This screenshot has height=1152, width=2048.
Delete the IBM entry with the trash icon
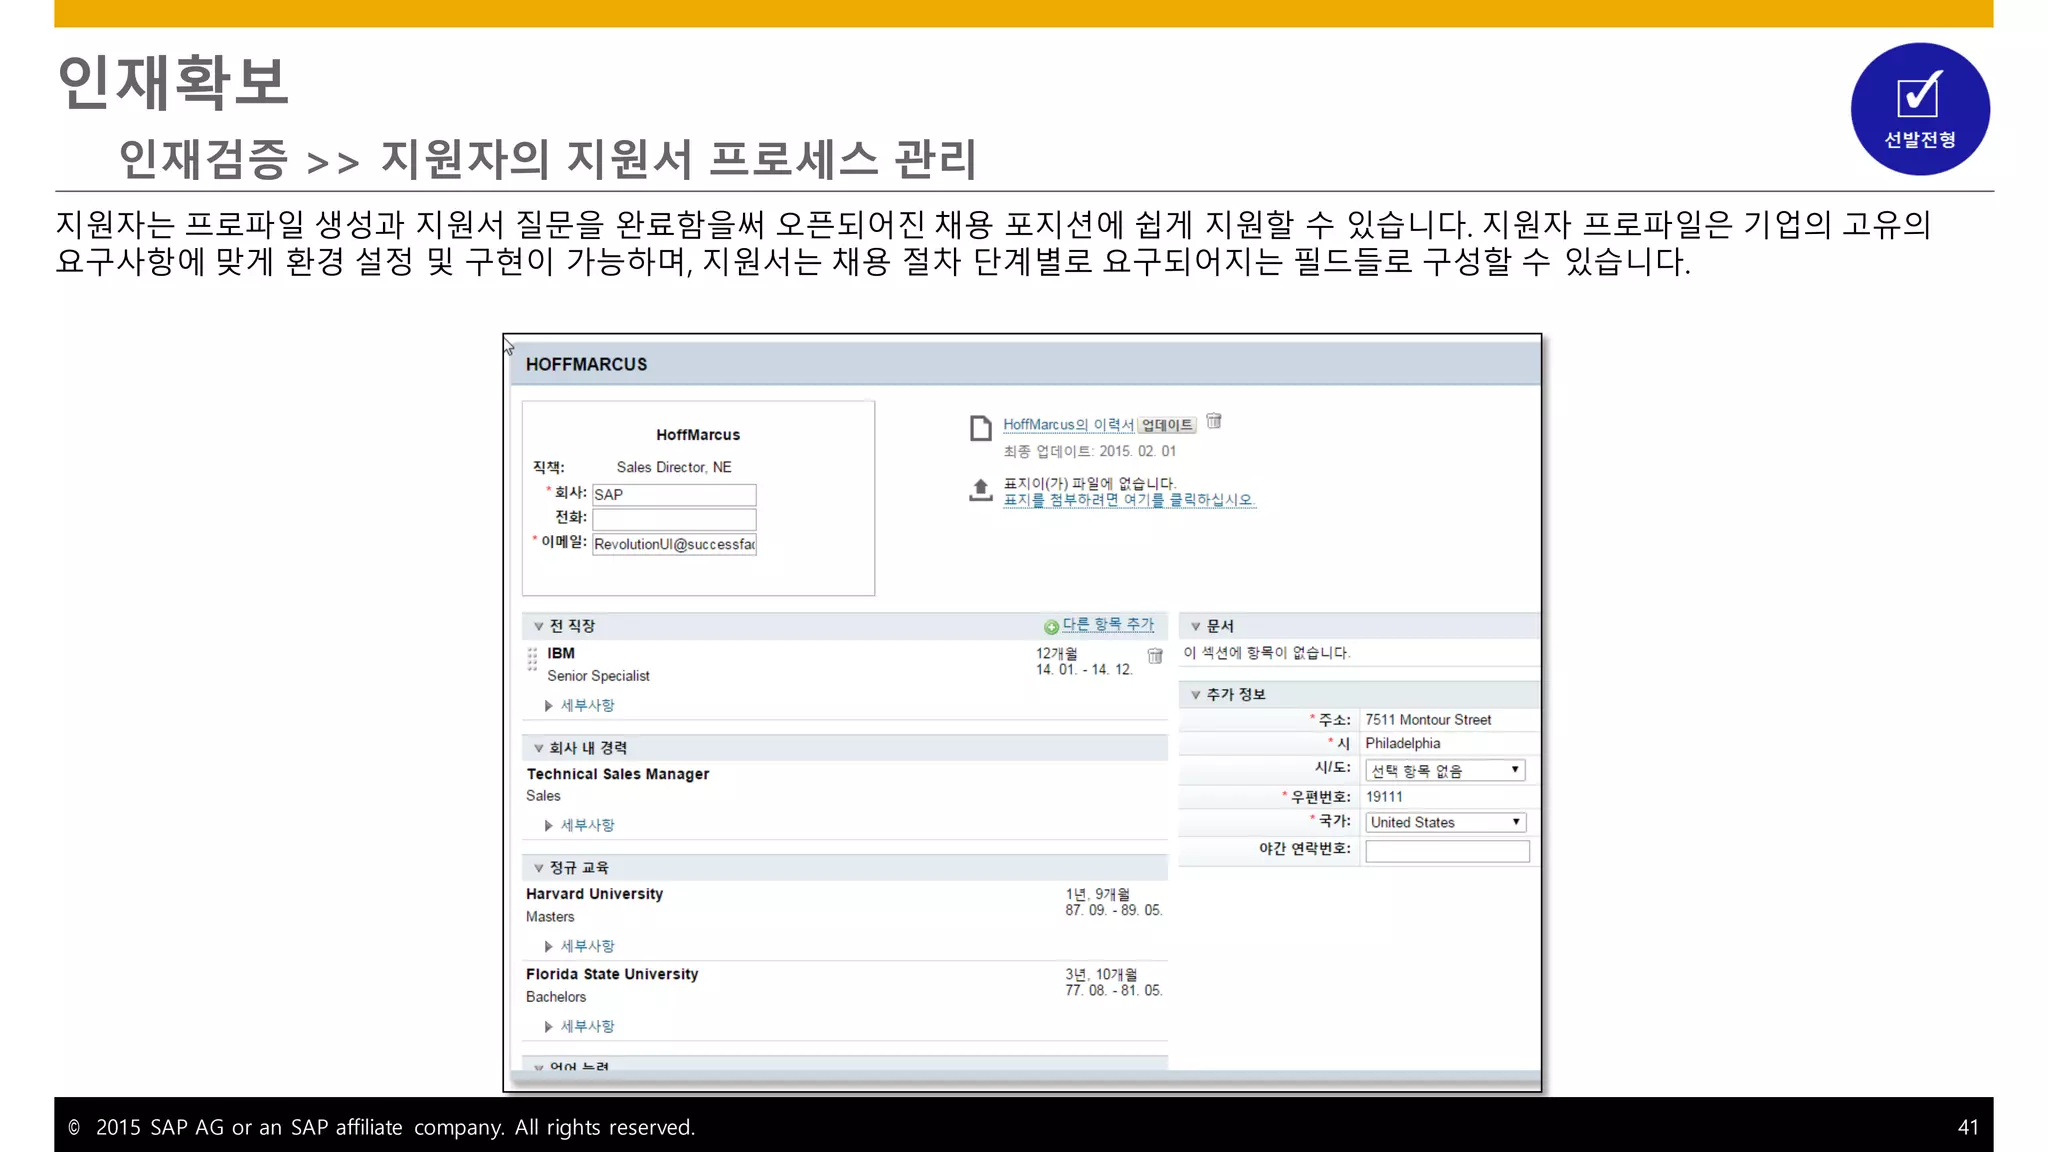click(1155, 656)
